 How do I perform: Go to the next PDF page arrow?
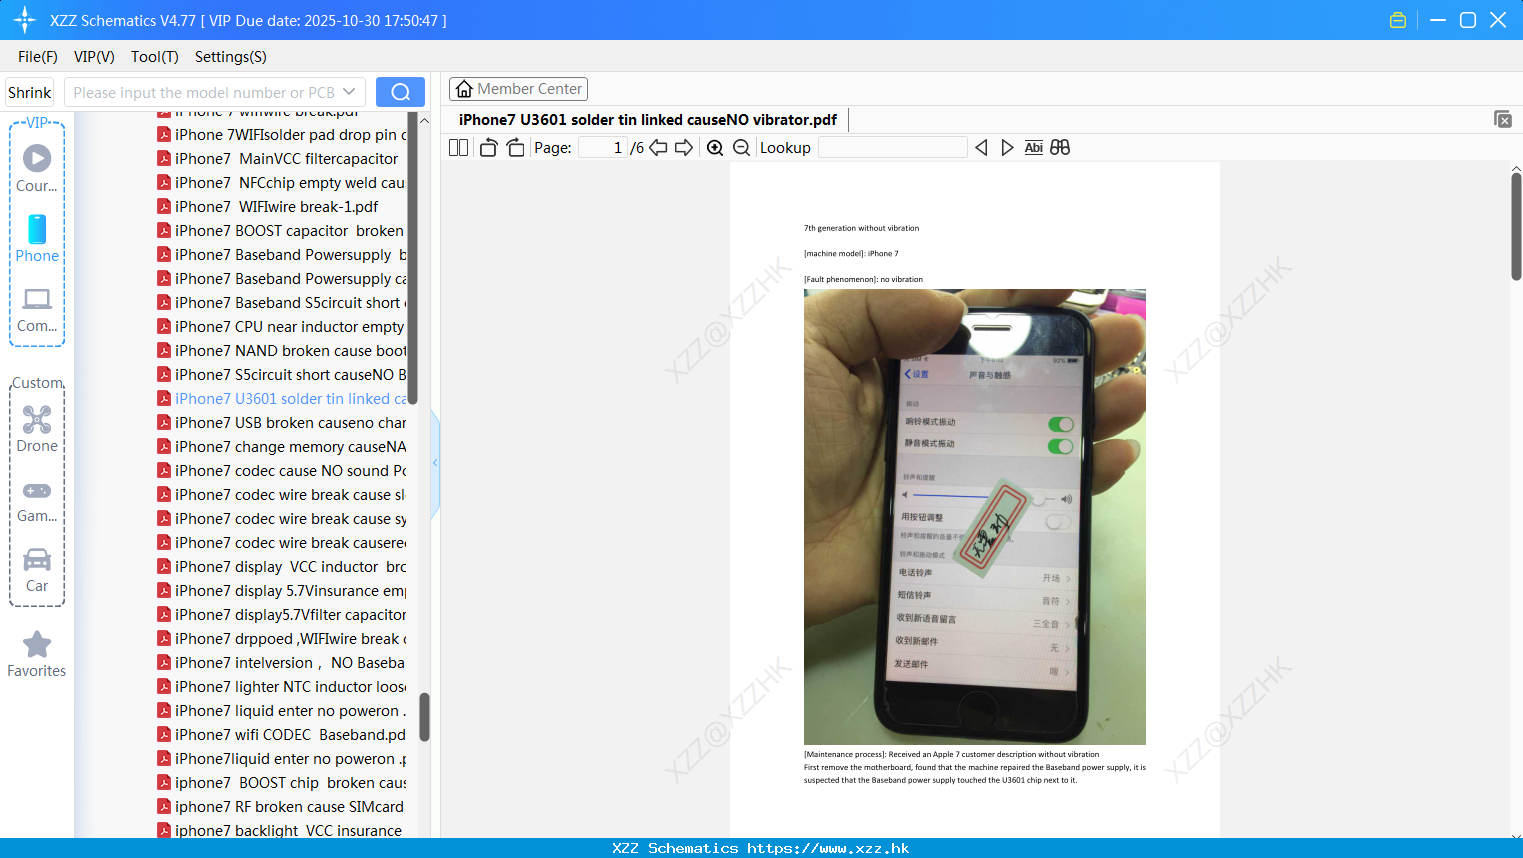click(684, 148)
